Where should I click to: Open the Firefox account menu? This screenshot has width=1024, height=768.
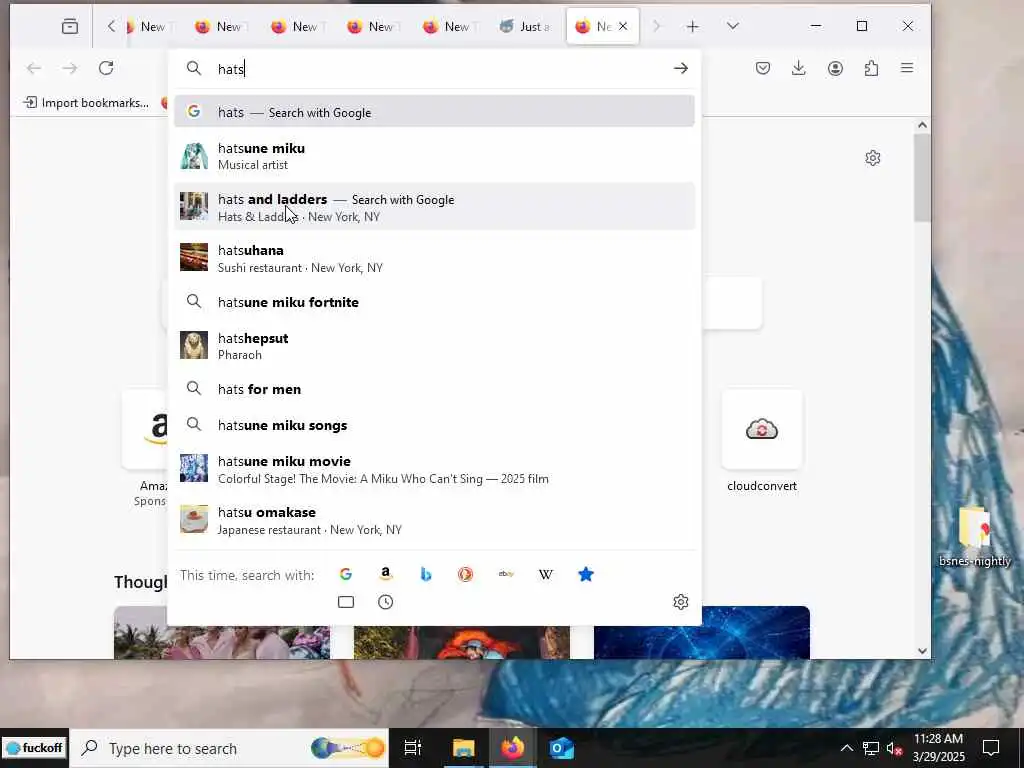[835, 68]
